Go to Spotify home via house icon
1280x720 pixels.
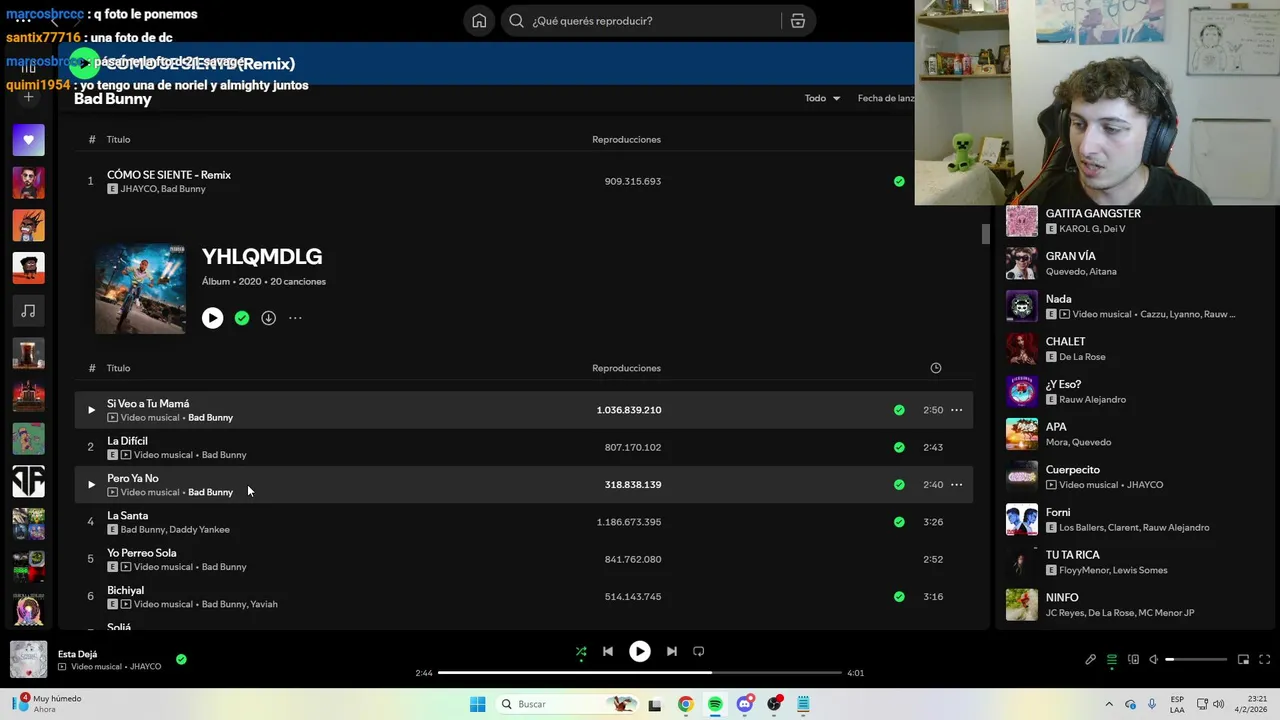[x=479, y=21]
